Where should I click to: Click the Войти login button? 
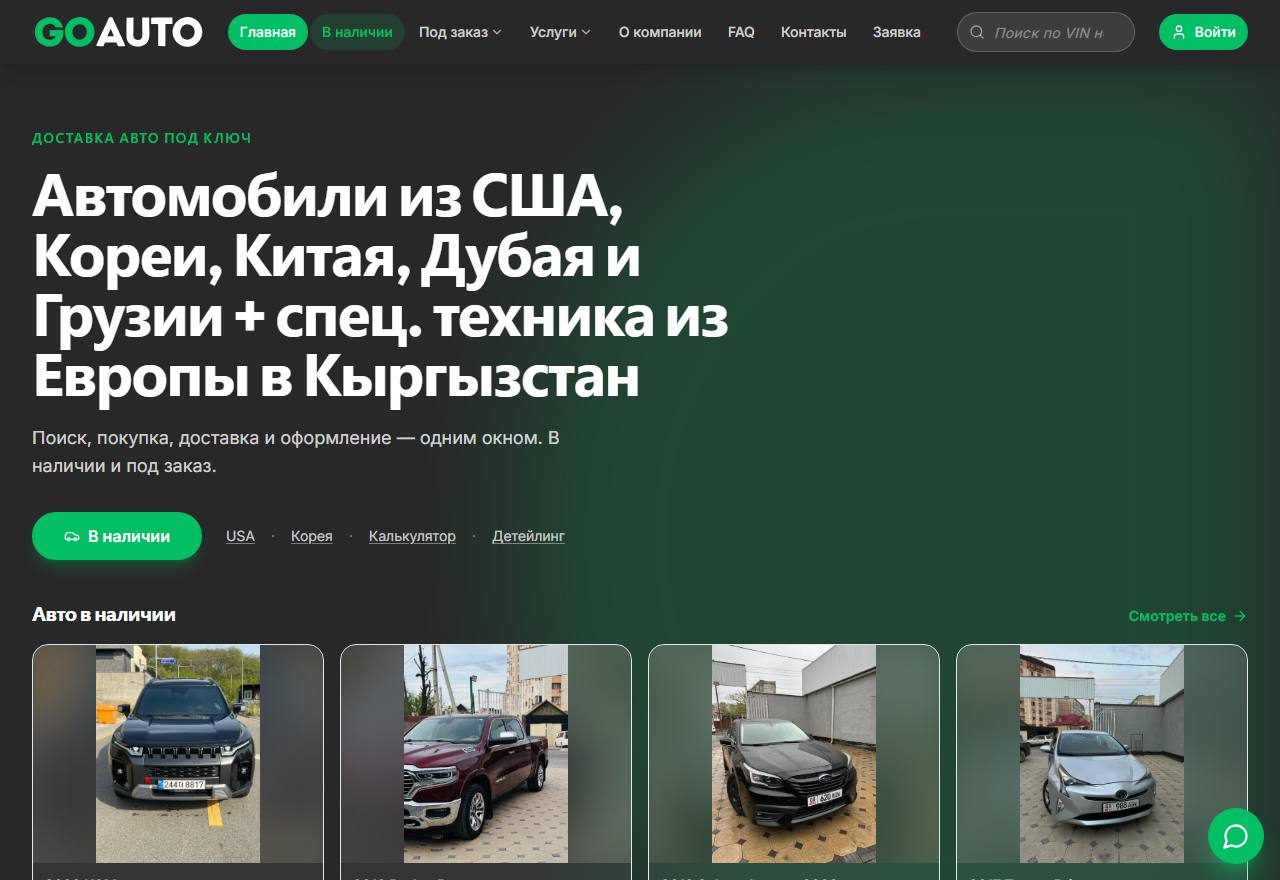point(1203,32)
